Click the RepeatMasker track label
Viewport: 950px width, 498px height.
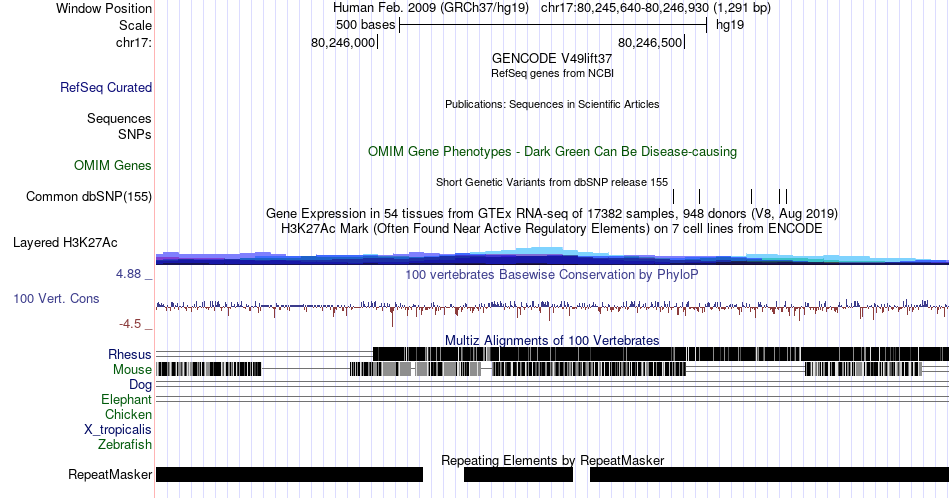point(110,474)
